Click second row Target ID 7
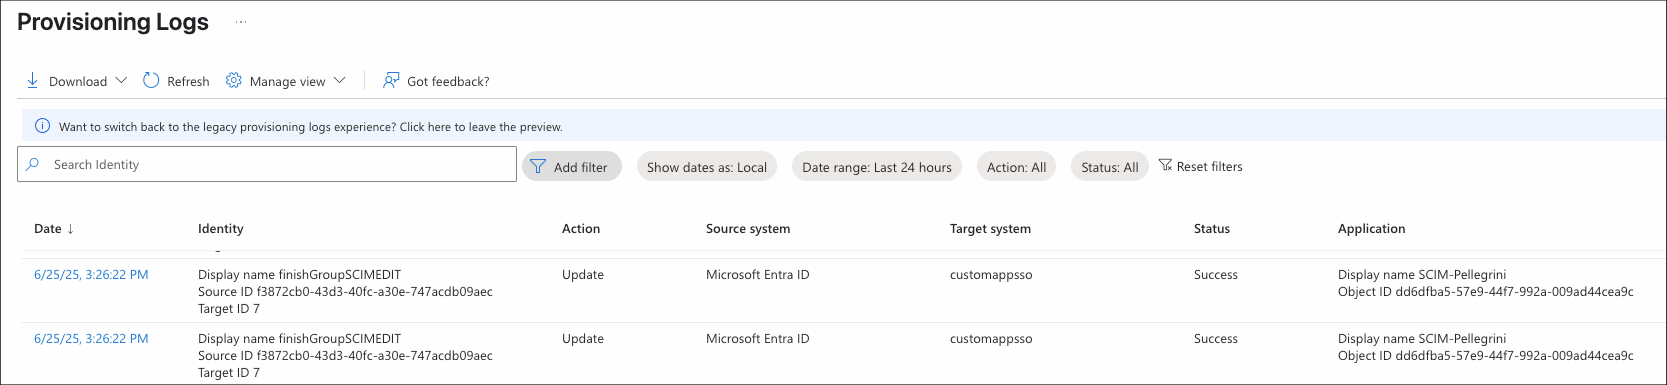1667x385 pixels. 229,372
